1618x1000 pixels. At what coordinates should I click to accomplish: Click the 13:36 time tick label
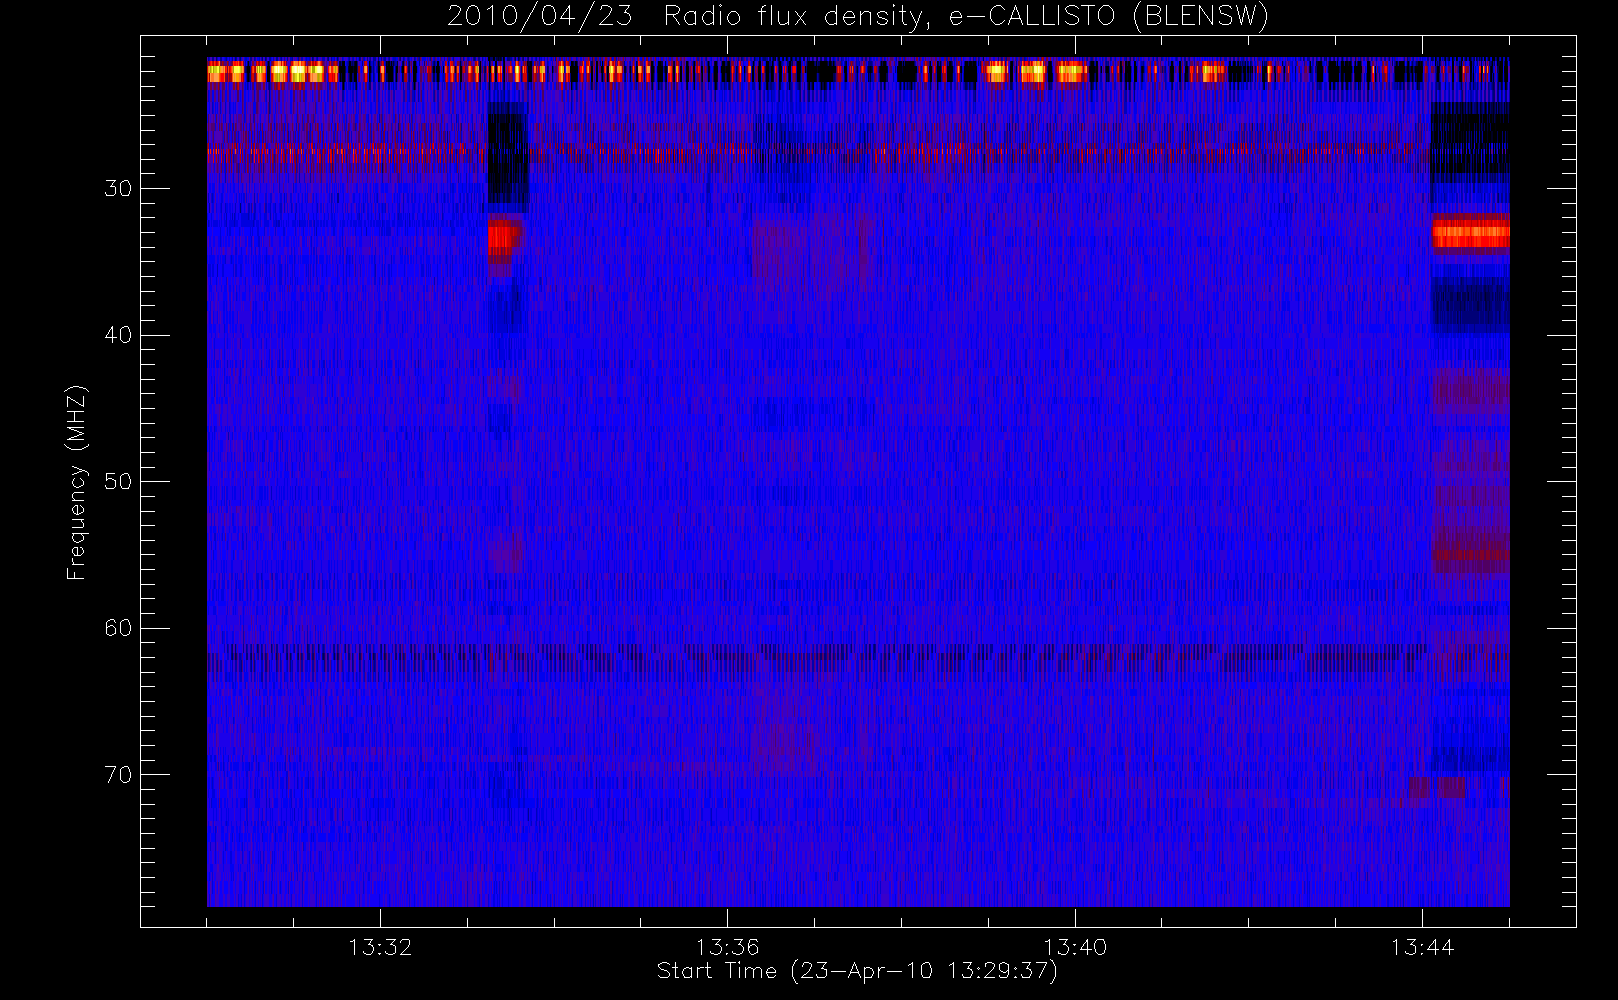[727, 947]
